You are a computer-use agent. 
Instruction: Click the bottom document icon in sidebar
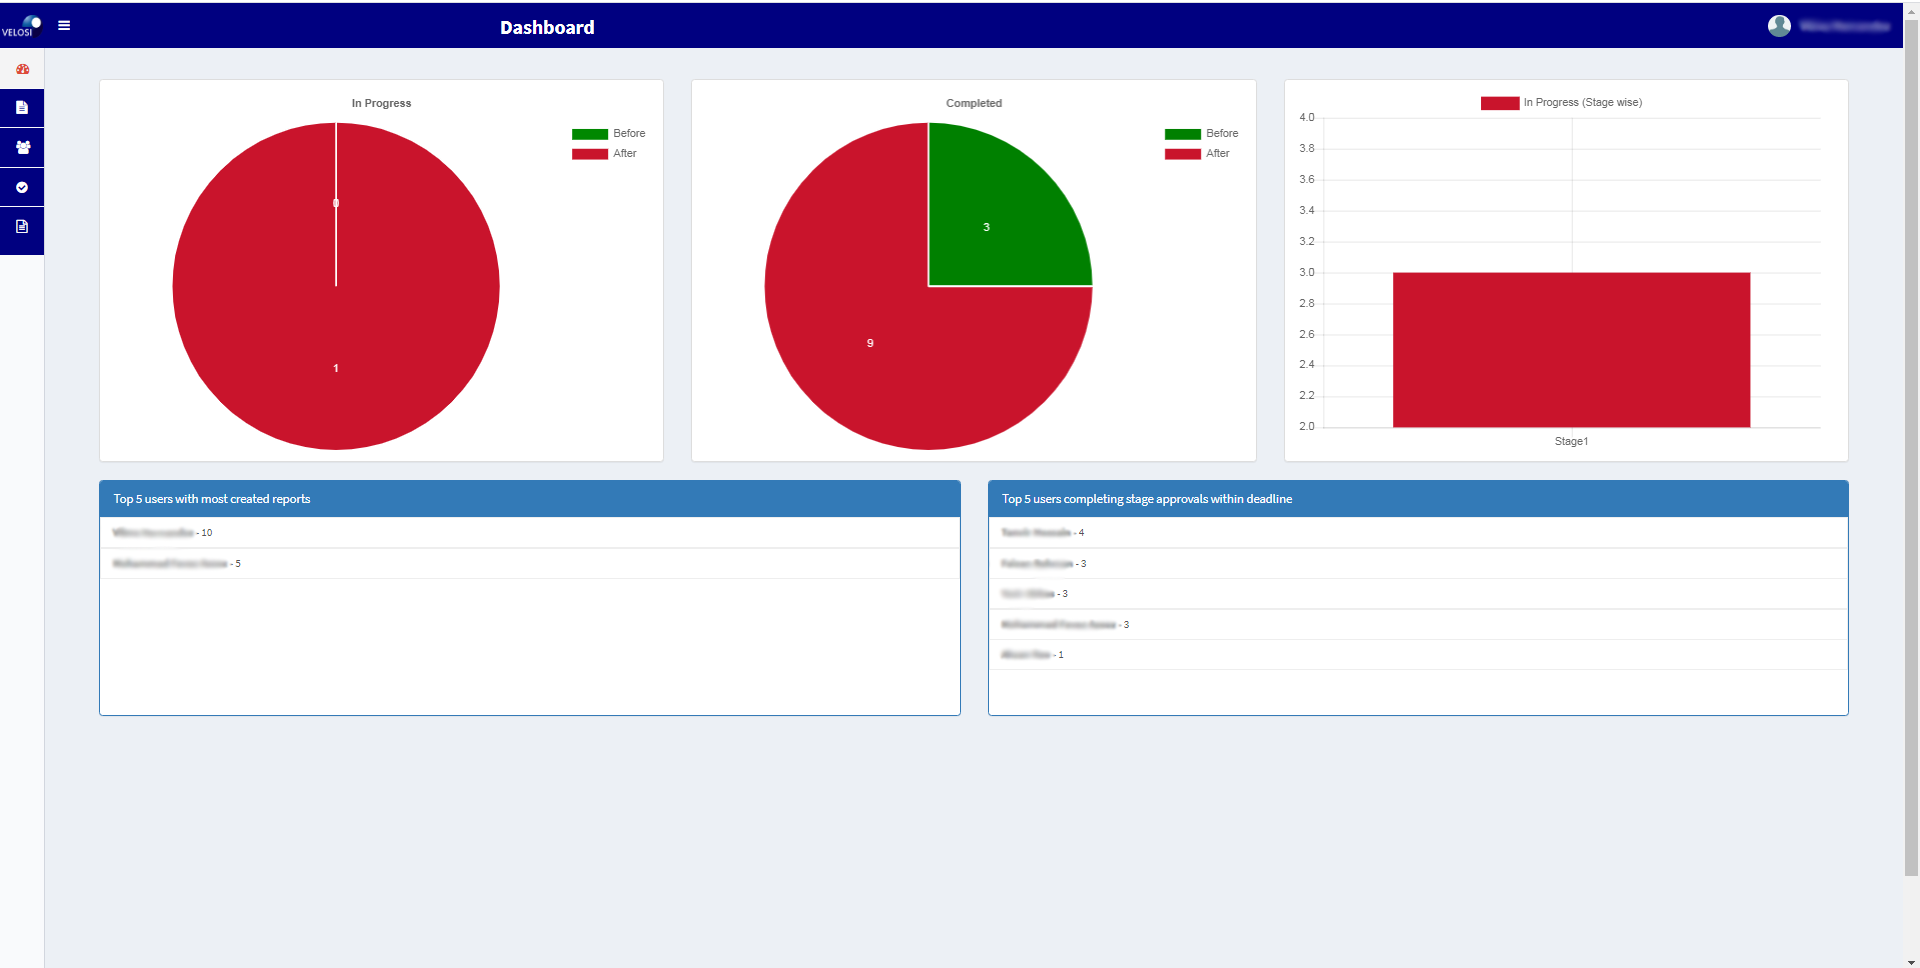pos(22,227)
